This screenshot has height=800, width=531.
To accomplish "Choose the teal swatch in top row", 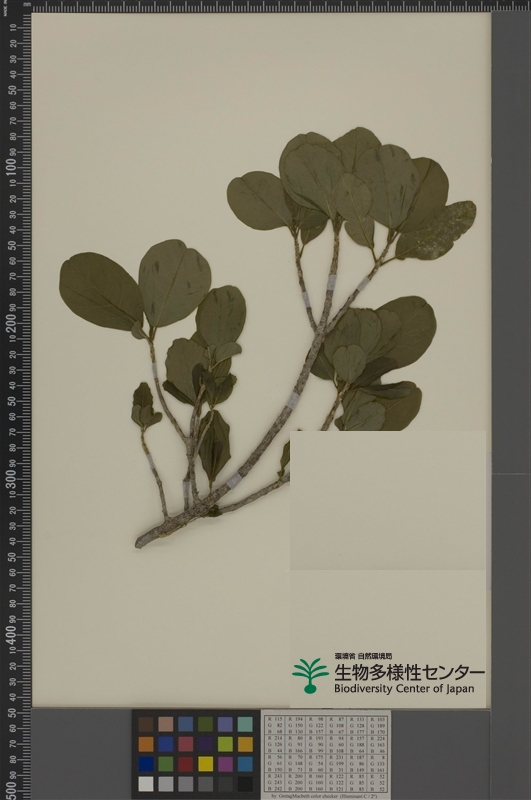I will (x=245, y=724).
